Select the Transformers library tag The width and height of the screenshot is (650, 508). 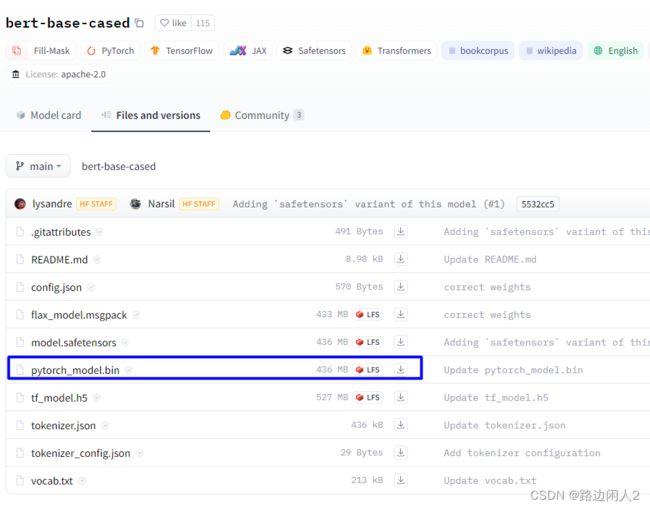[x=396, y=51]
